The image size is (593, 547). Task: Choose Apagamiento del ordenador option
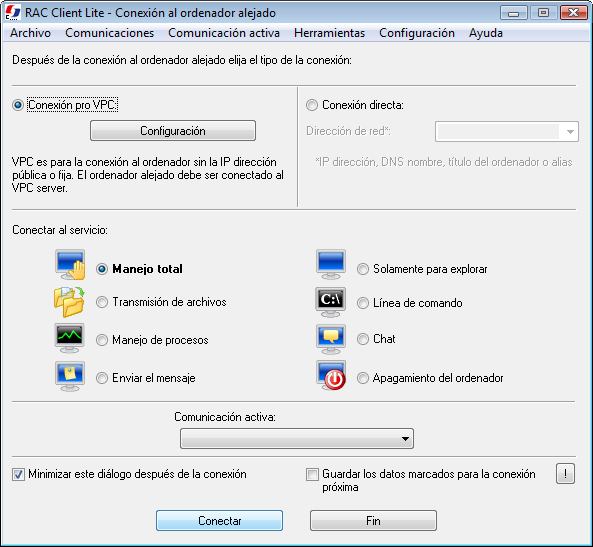(x=363, y=378)
